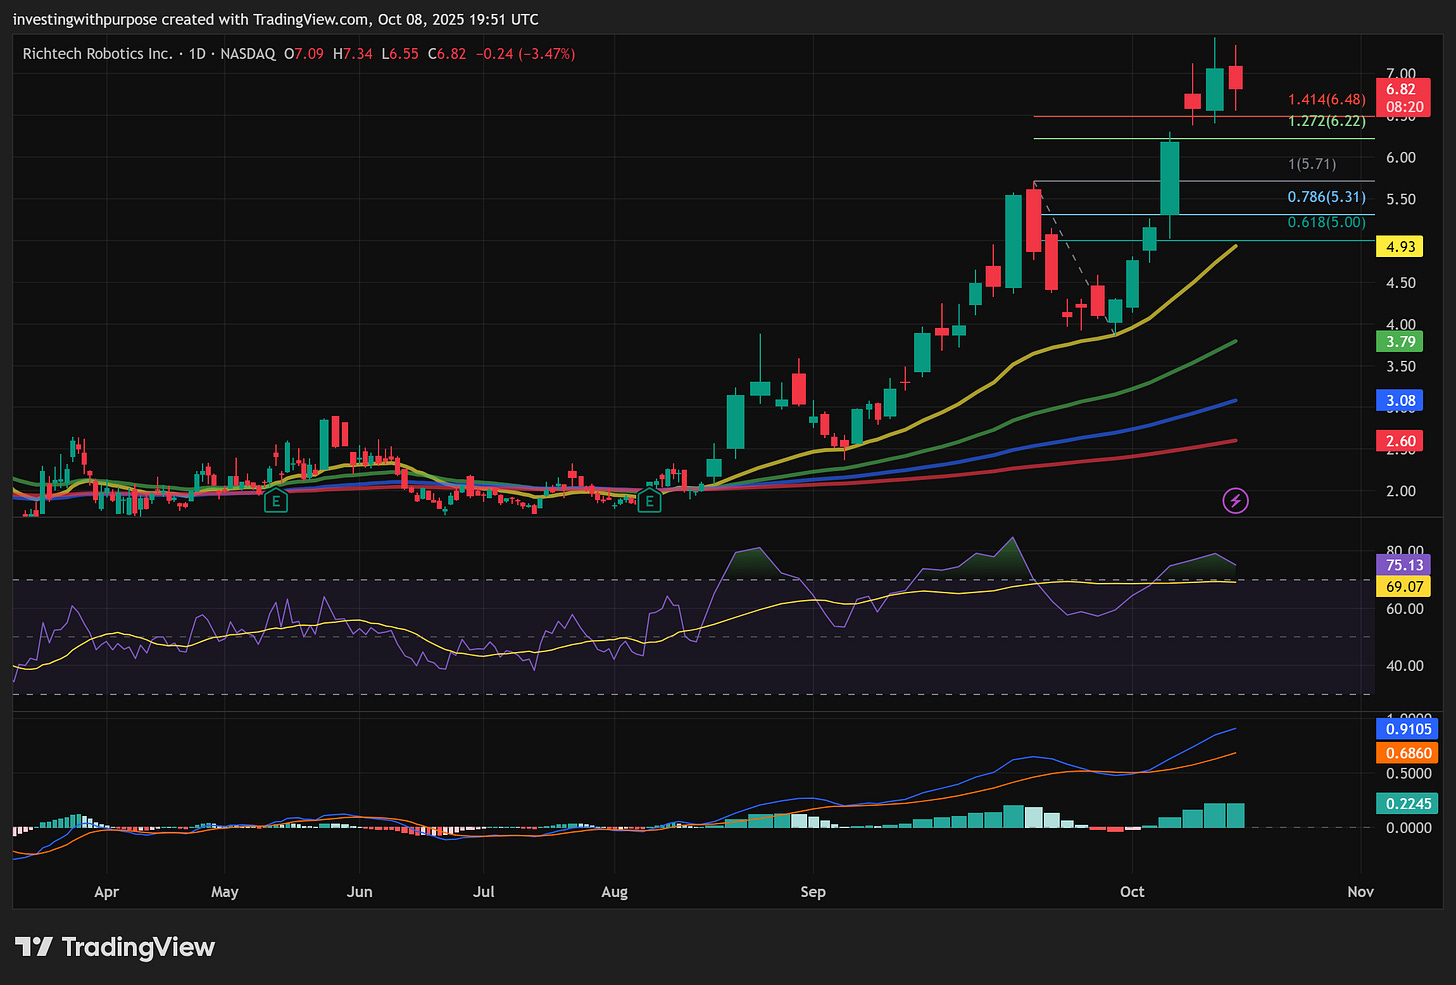Click the 60.00 RSI scale label
This screenshot has width=1456, height=985.
point(1405,609)
